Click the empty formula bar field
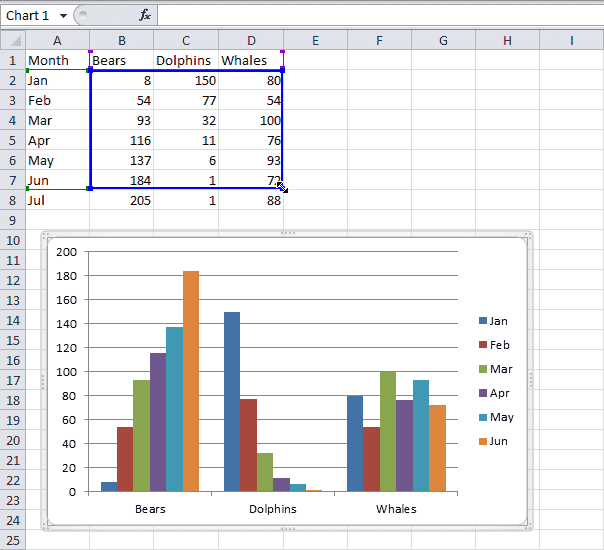This screenshot has width=604, height=550. pyautogui.click(x=380, y=15)
